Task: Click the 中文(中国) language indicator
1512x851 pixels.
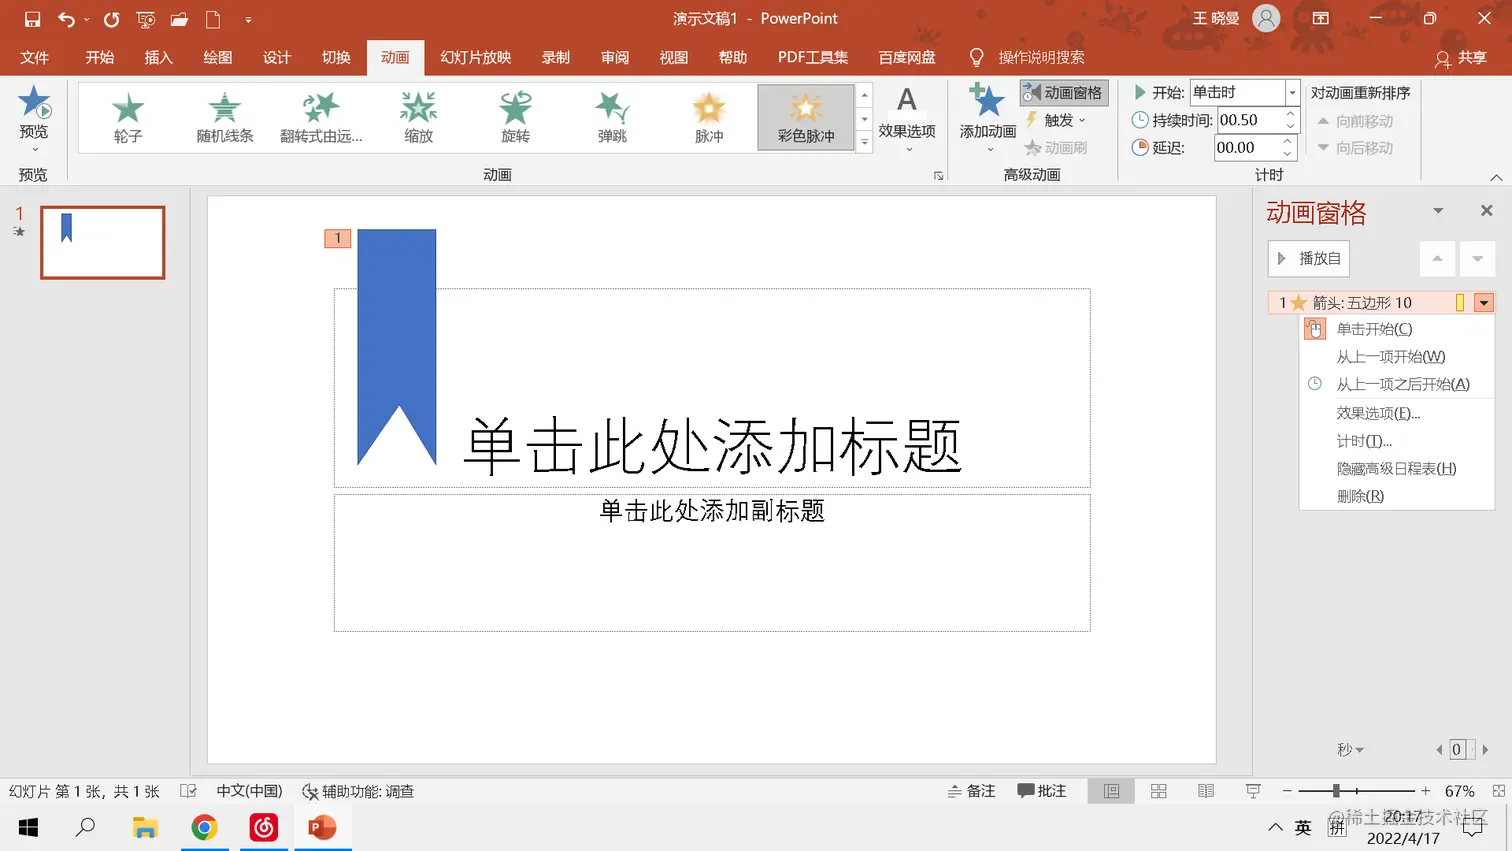Action: point(249,791)
